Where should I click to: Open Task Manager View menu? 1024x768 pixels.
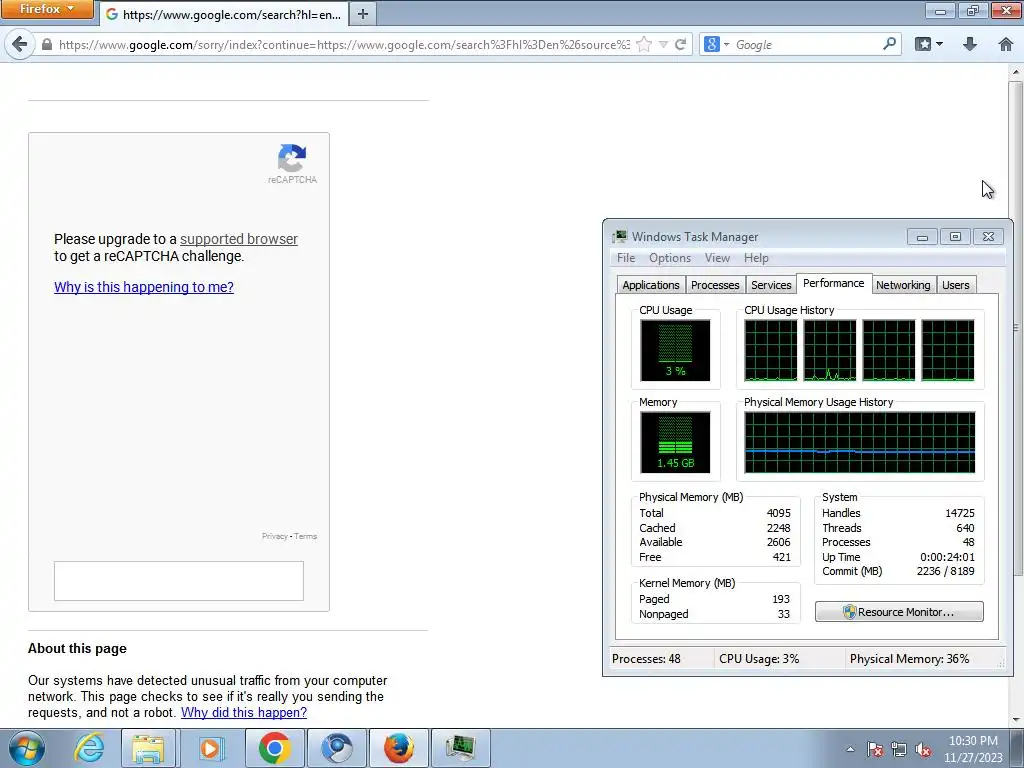717,258
